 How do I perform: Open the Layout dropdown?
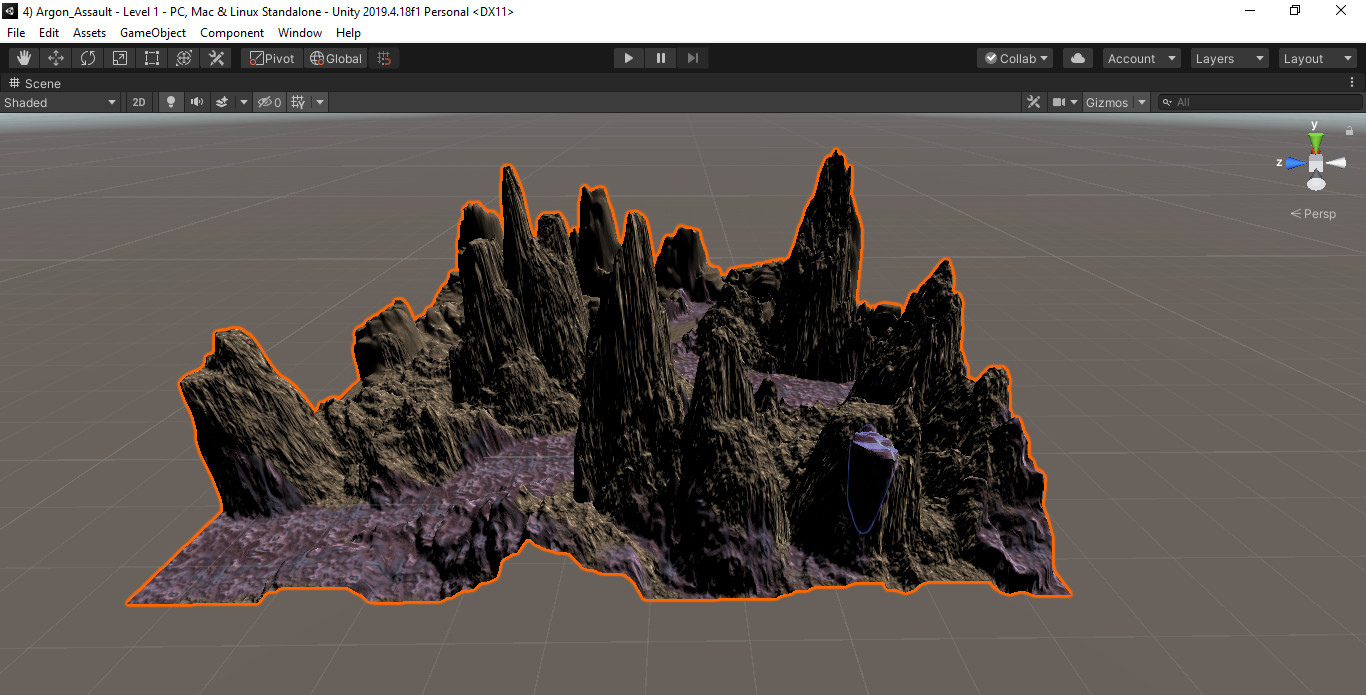[x=1317, y=58]
